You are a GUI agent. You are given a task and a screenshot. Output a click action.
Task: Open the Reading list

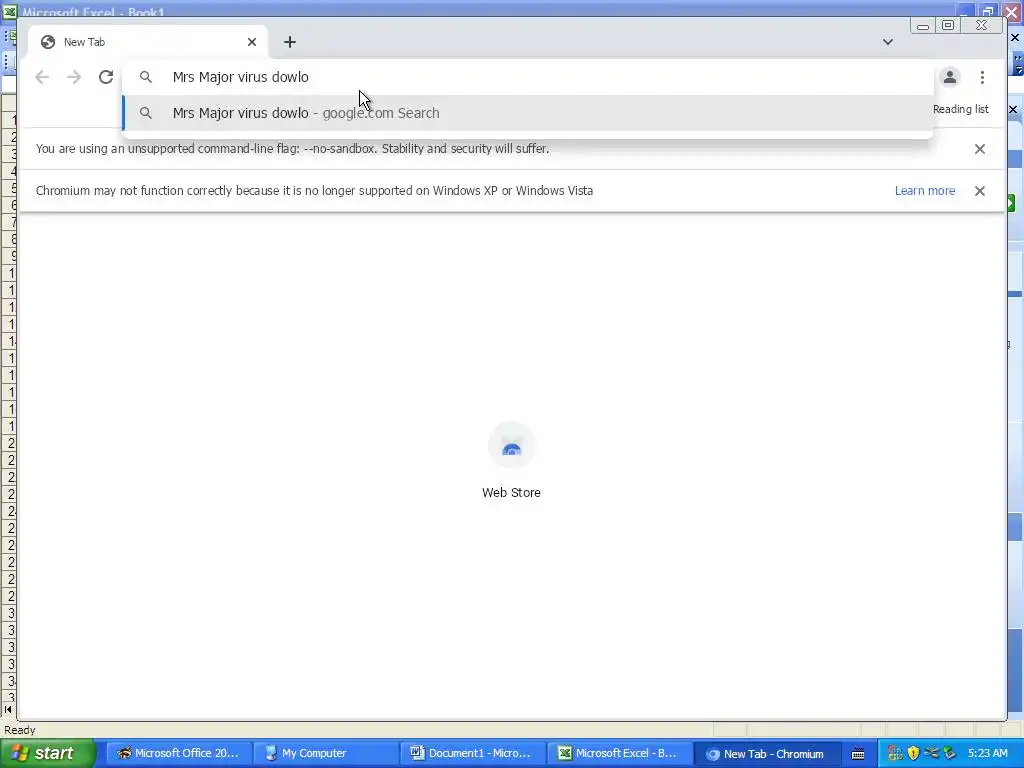(x=961, y=109)
